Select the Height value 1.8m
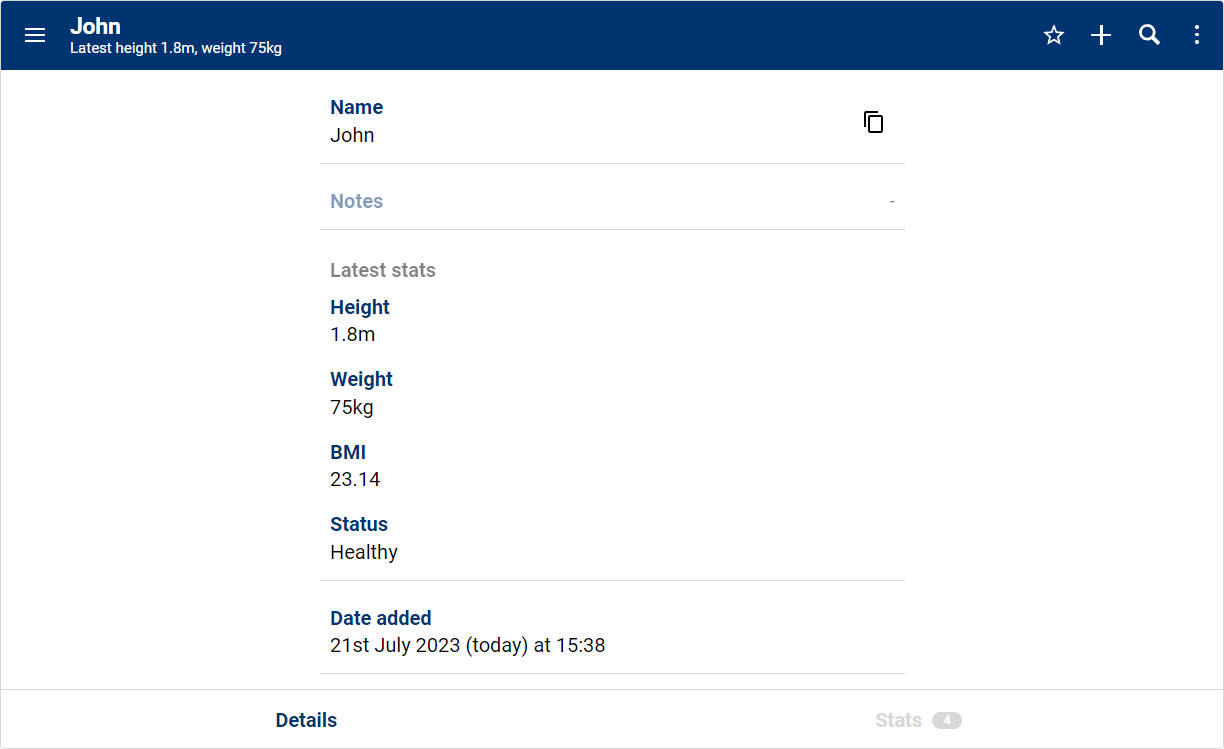This screenshot has width=1224, height=749. click(x=352, y=335)
